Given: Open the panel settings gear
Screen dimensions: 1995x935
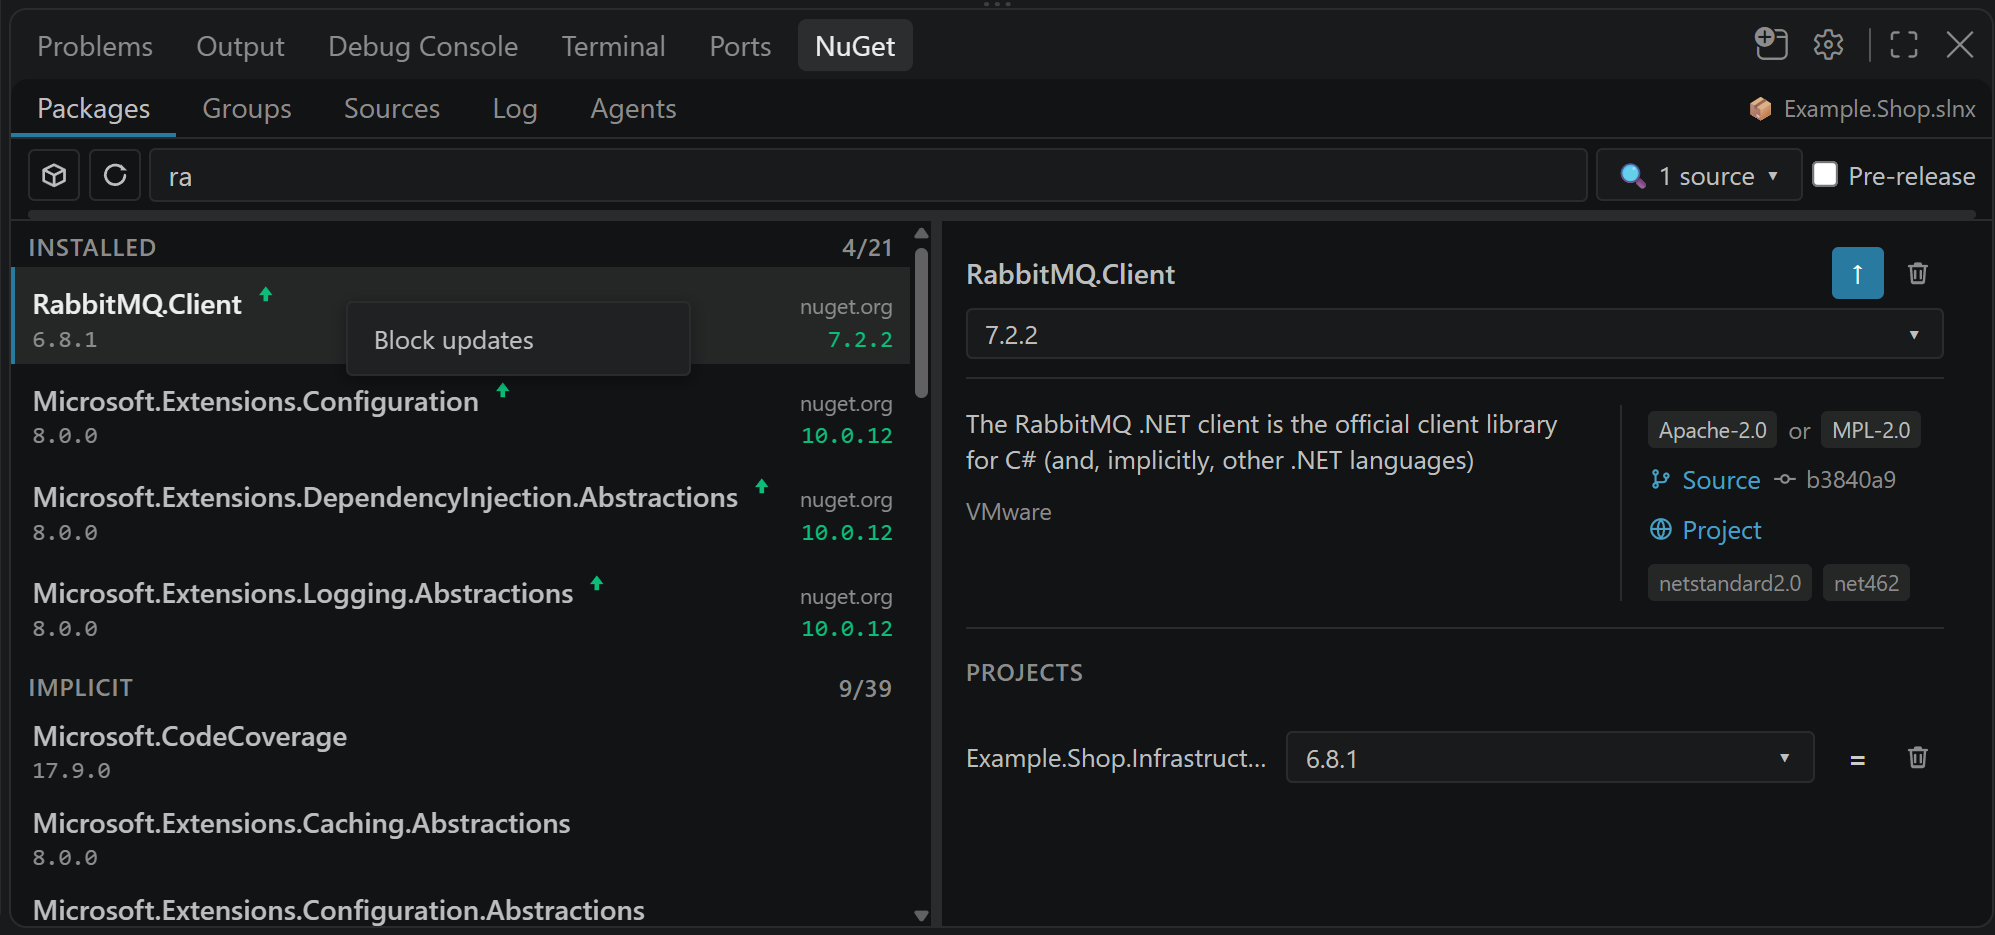Looking at the screenshot, I should coord(1828,45).
